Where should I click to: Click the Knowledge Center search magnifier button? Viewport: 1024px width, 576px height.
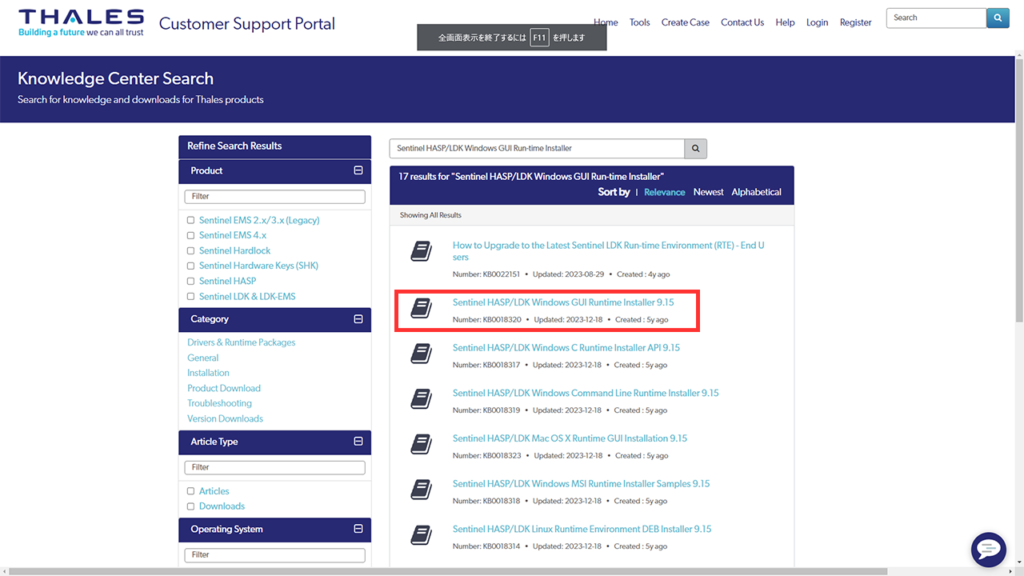695,148
